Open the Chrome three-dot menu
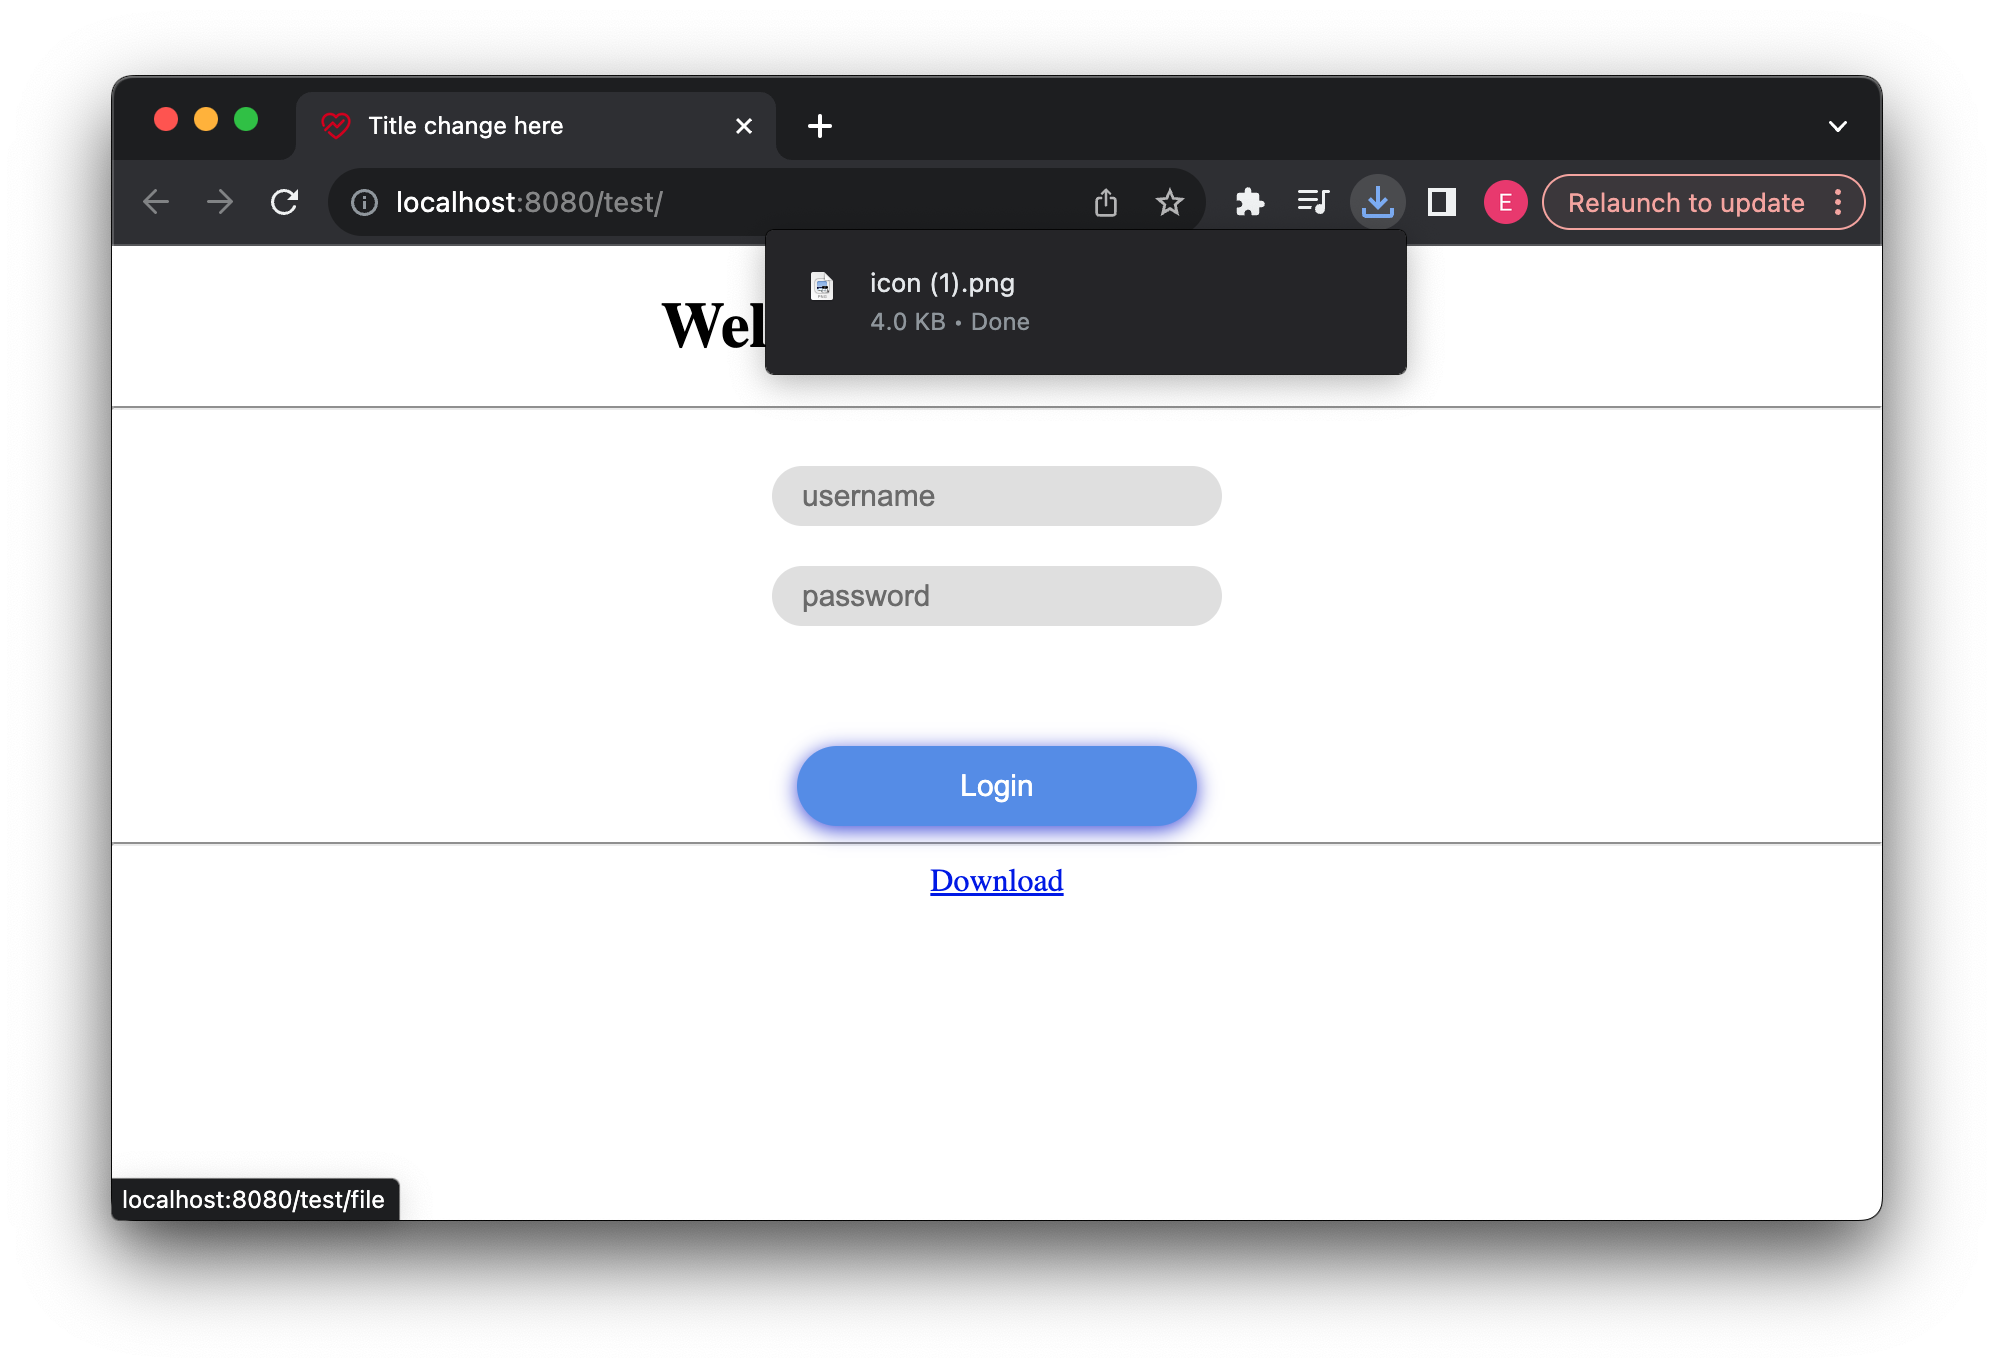 coord(1838,201)
